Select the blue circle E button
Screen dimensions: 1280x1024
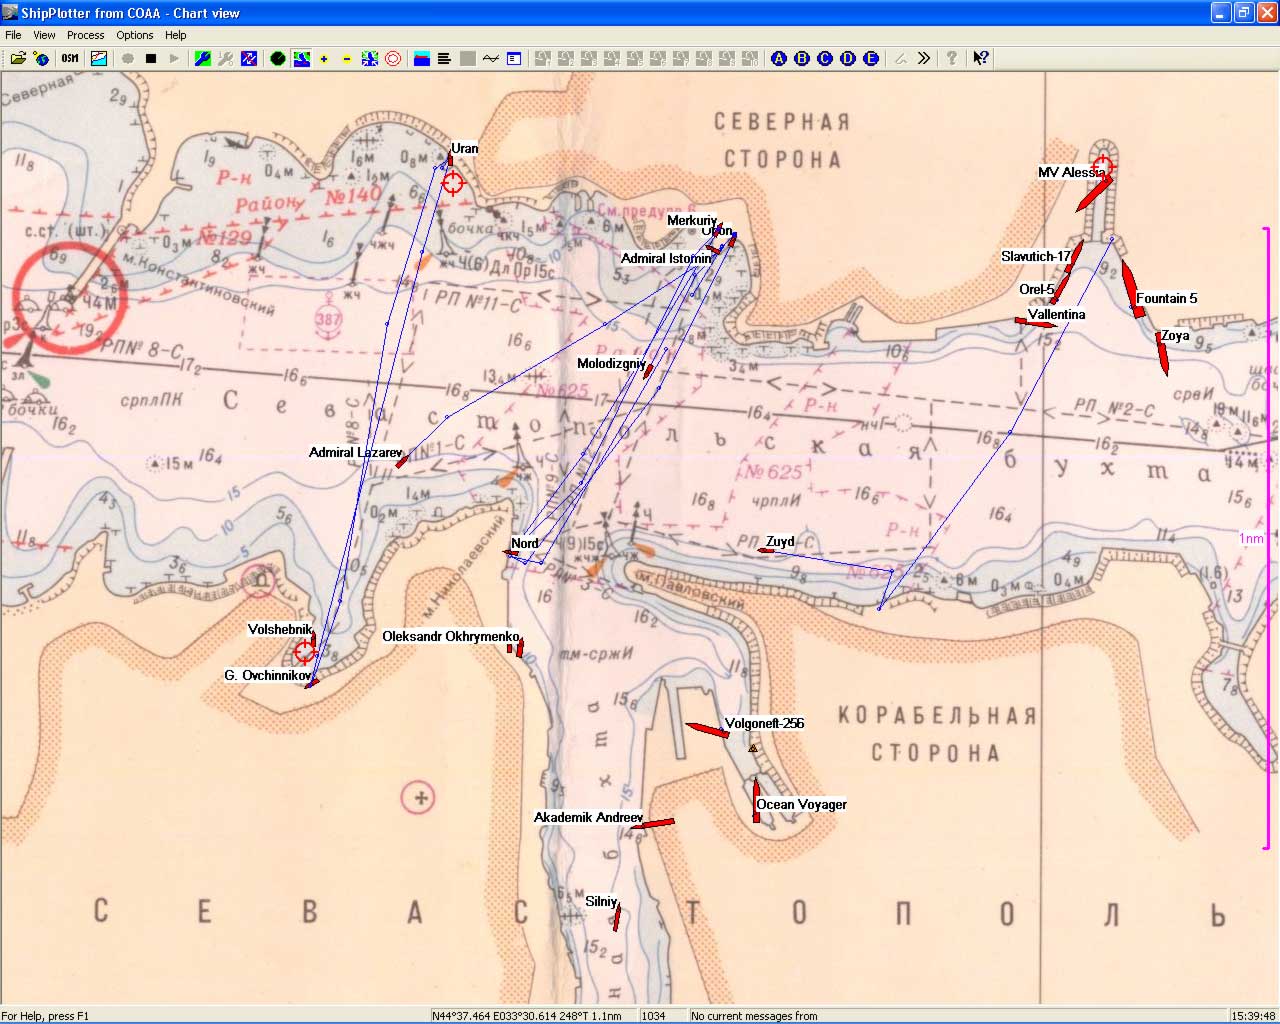point(871,59)
